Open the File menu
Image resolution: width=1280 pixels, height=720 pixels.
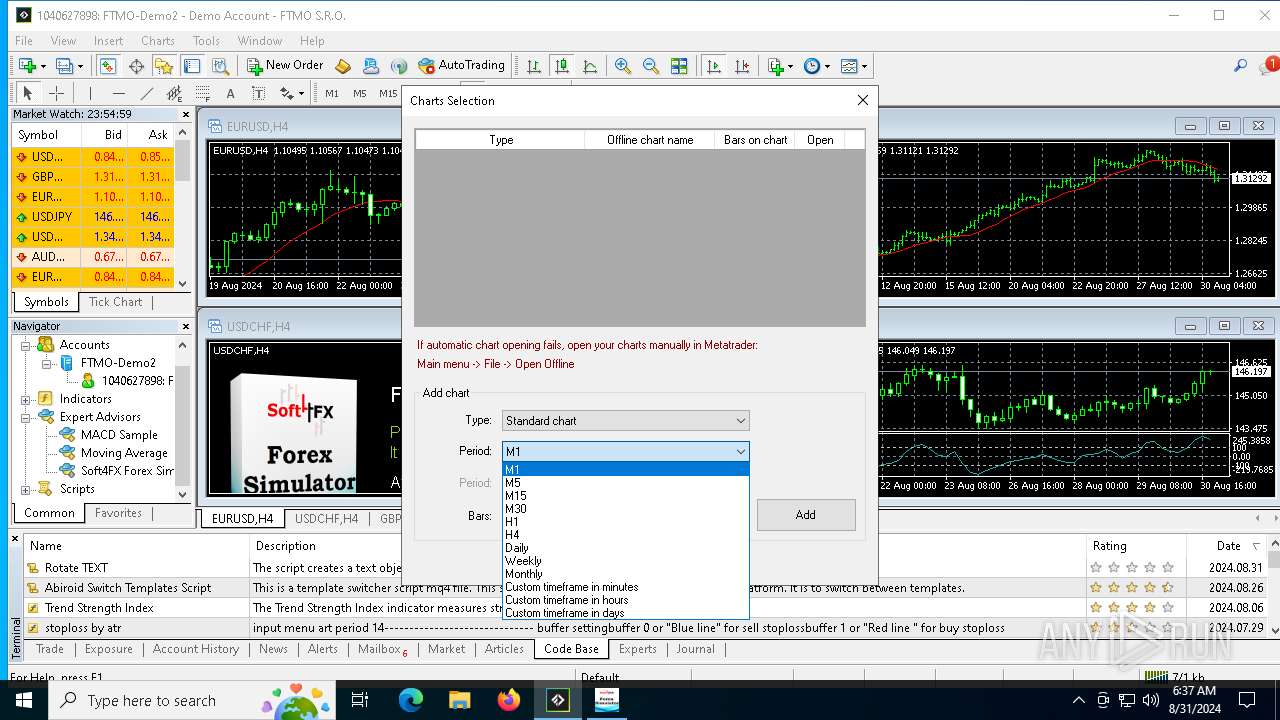(x=23, y=41)
